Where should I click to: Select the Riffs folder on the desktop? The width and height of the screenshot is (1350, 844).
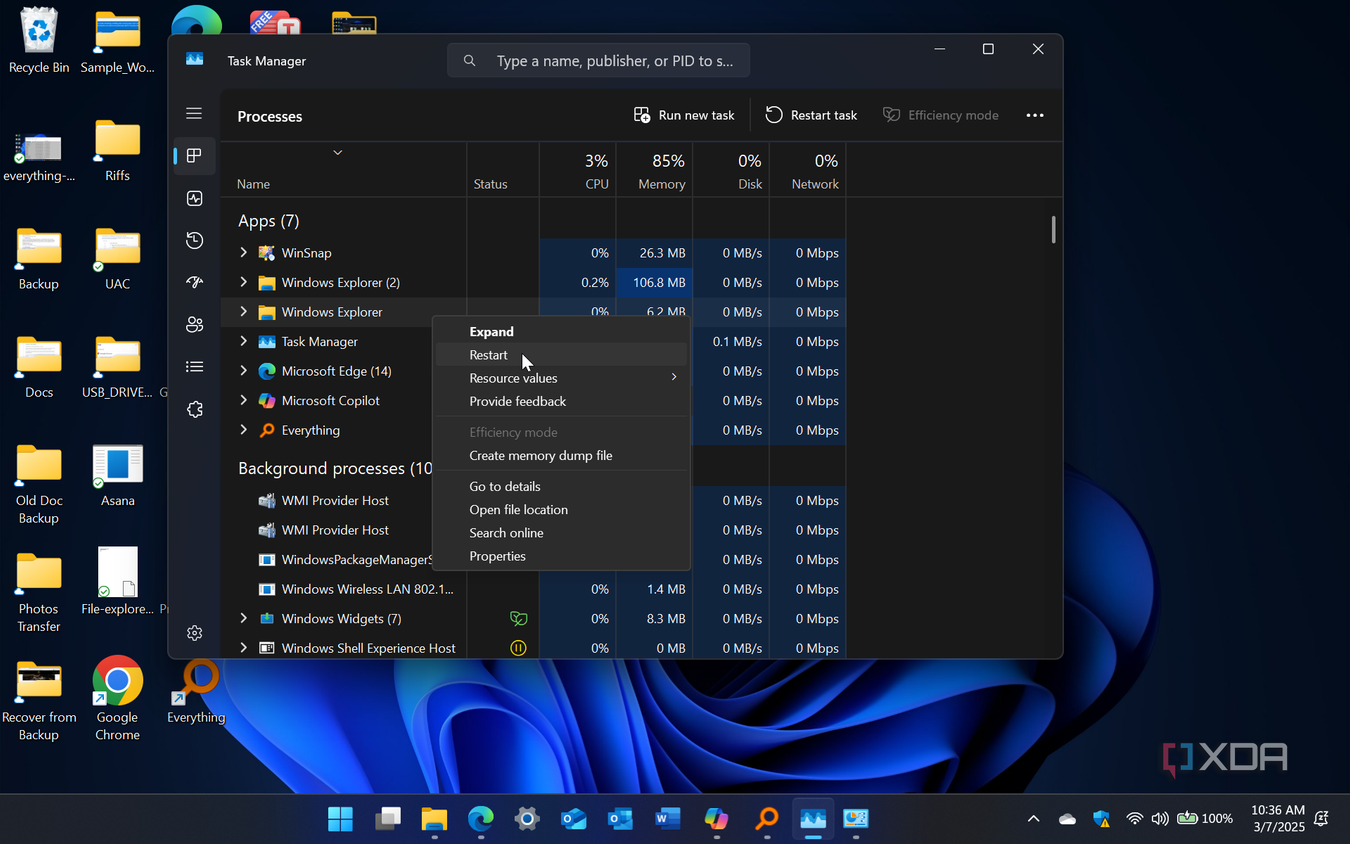117,151
